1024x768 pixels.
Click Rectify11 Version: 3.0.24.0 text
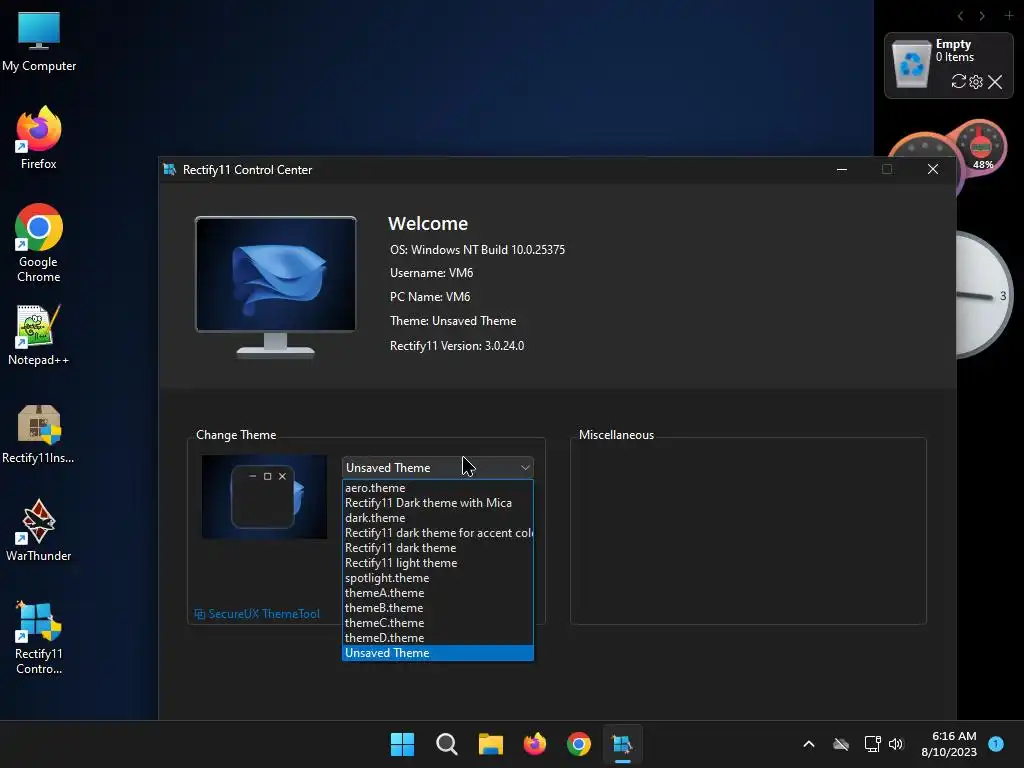457,346
